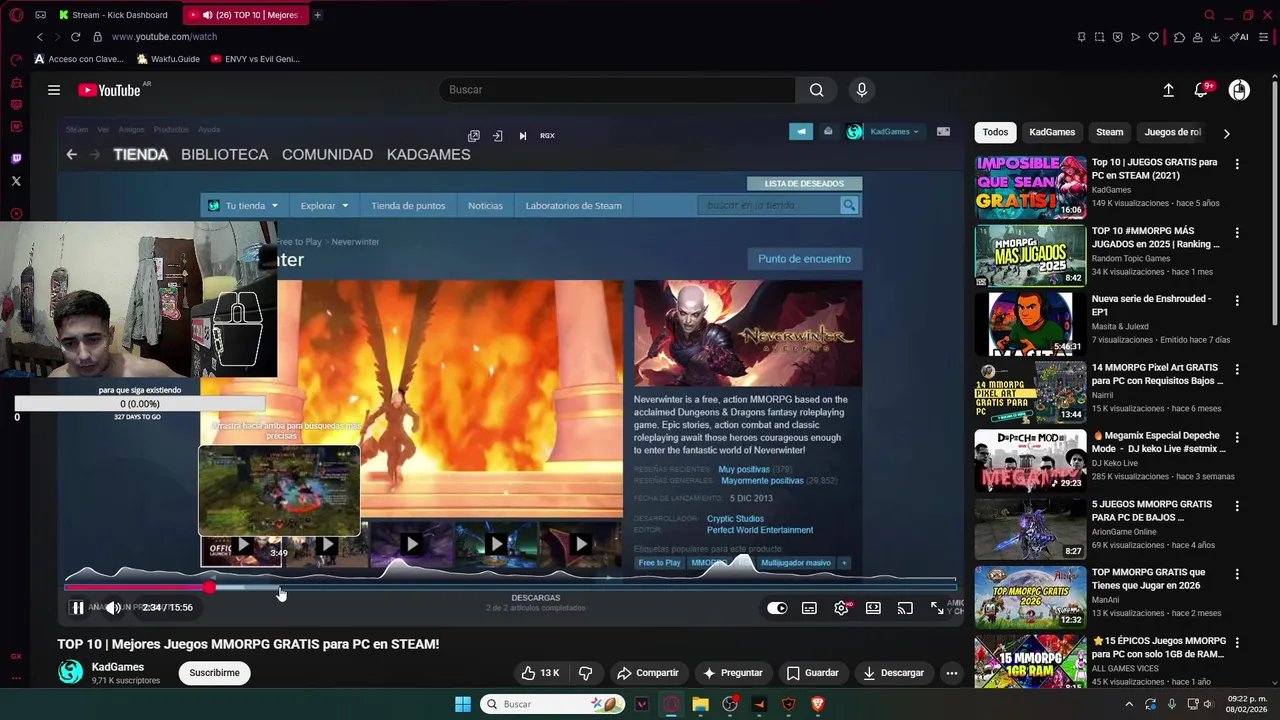1280x720 pixels.
Task: Open Opera extensions cube icon
Action: [1179, 37]
